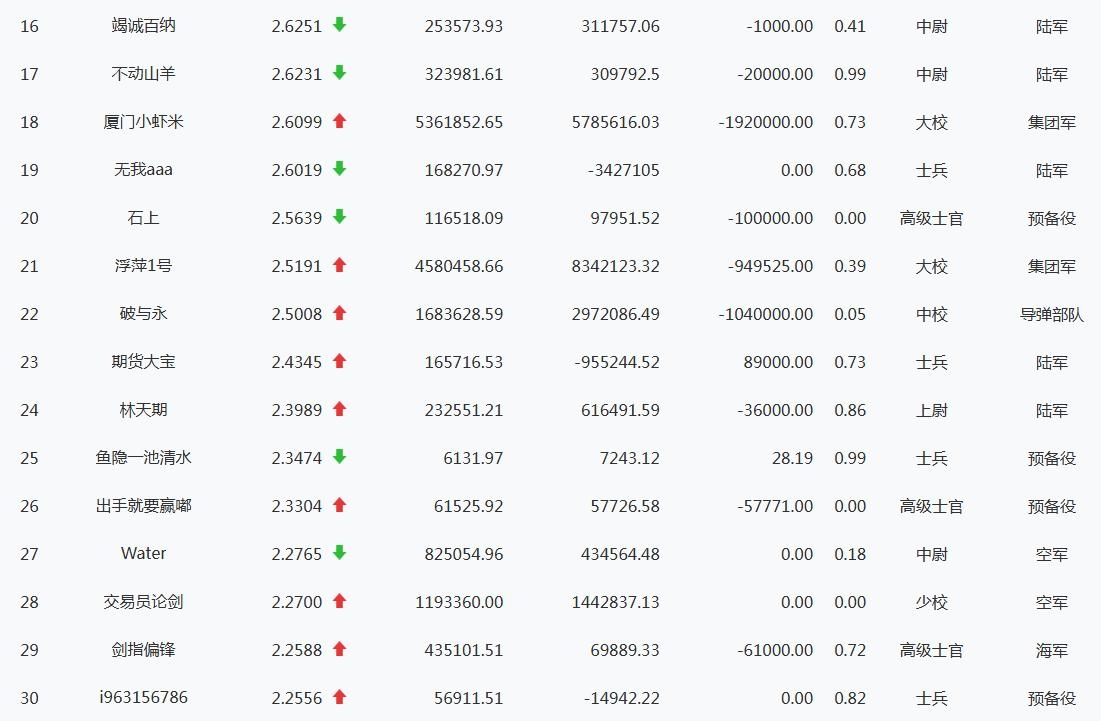Viewport: 1101px width, 721px height.
Task: Click 导弹部队 label in 破与永 row
Action: pyautogui.click(x=1051, y=314)
